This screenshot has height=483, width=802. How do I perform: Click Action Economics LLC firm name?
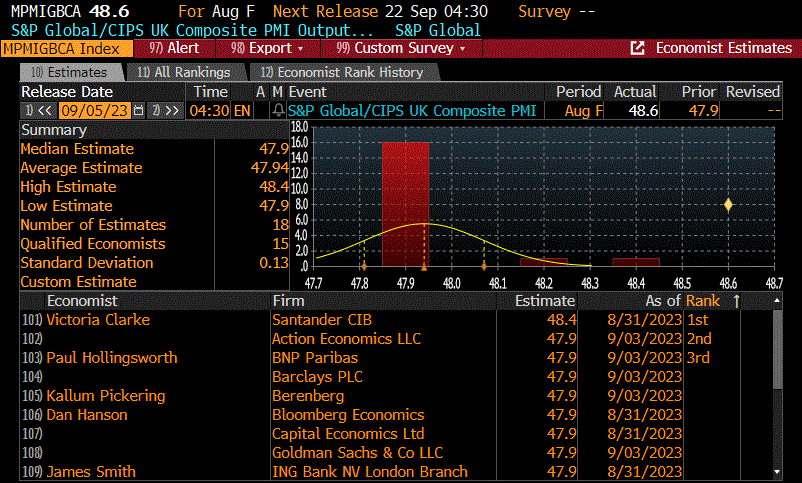point(346,339)
